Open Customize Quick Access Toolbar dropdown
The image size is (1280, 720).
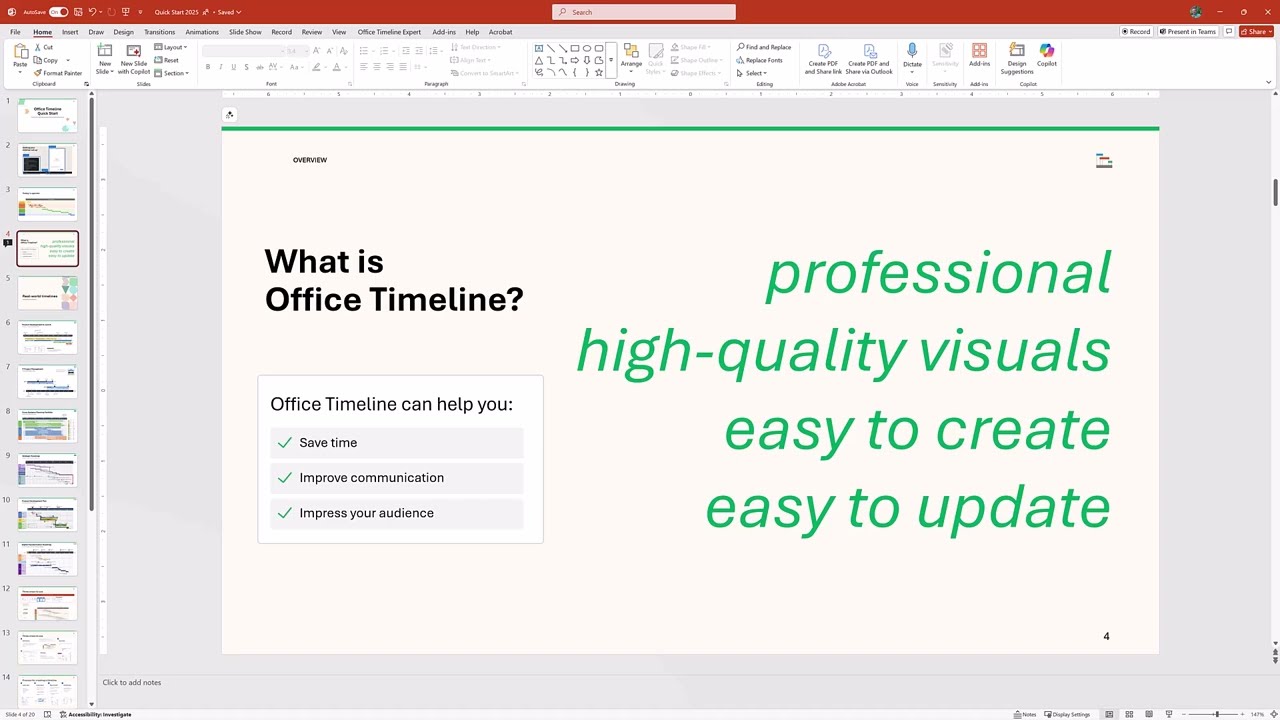(x=139, y=12)
